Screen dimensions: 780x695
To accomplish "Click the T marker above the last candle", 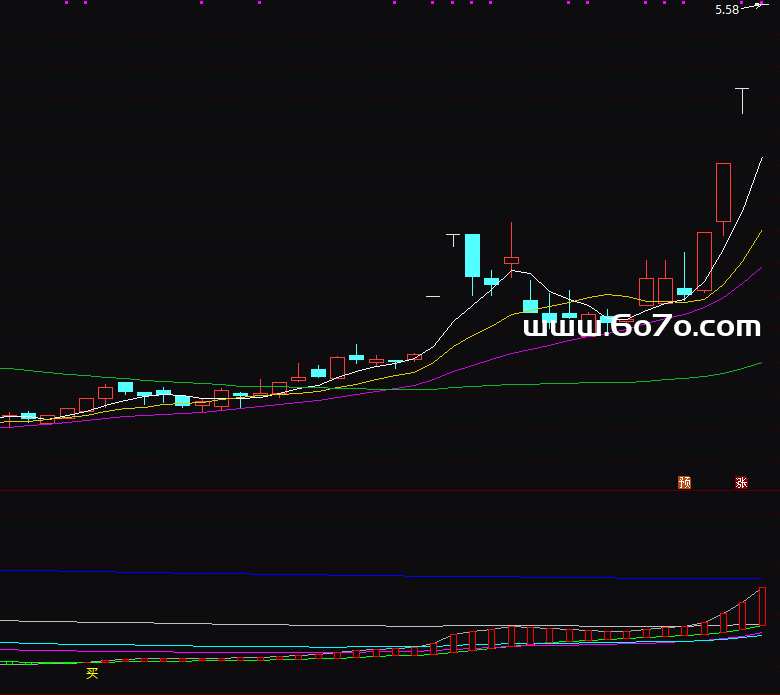I will tap(742, 100).
